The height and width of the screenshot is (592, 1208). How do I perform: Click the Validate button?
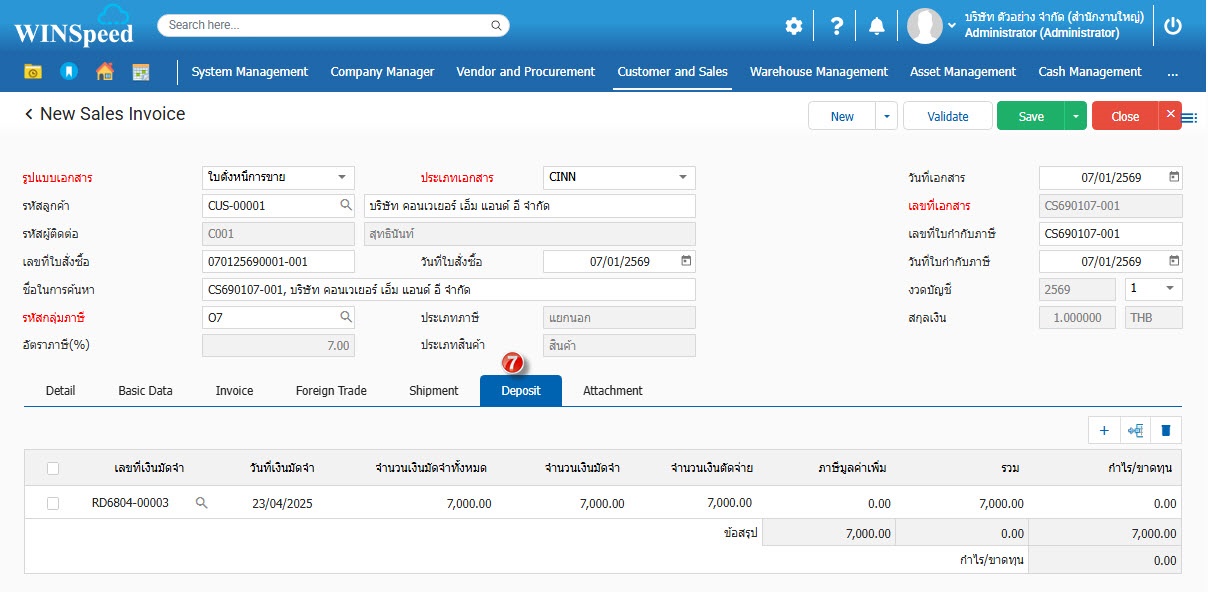[x=947, y=116]
